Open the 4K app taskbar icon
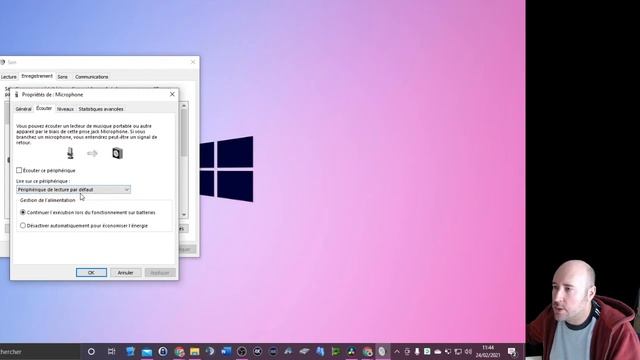 tap(258, 351)
